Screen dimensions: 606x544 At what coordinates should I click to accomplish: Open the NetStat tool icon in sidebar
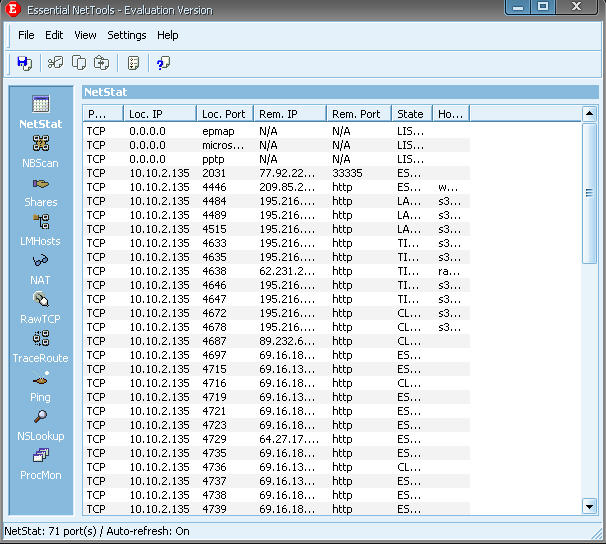tap(41, 104)
